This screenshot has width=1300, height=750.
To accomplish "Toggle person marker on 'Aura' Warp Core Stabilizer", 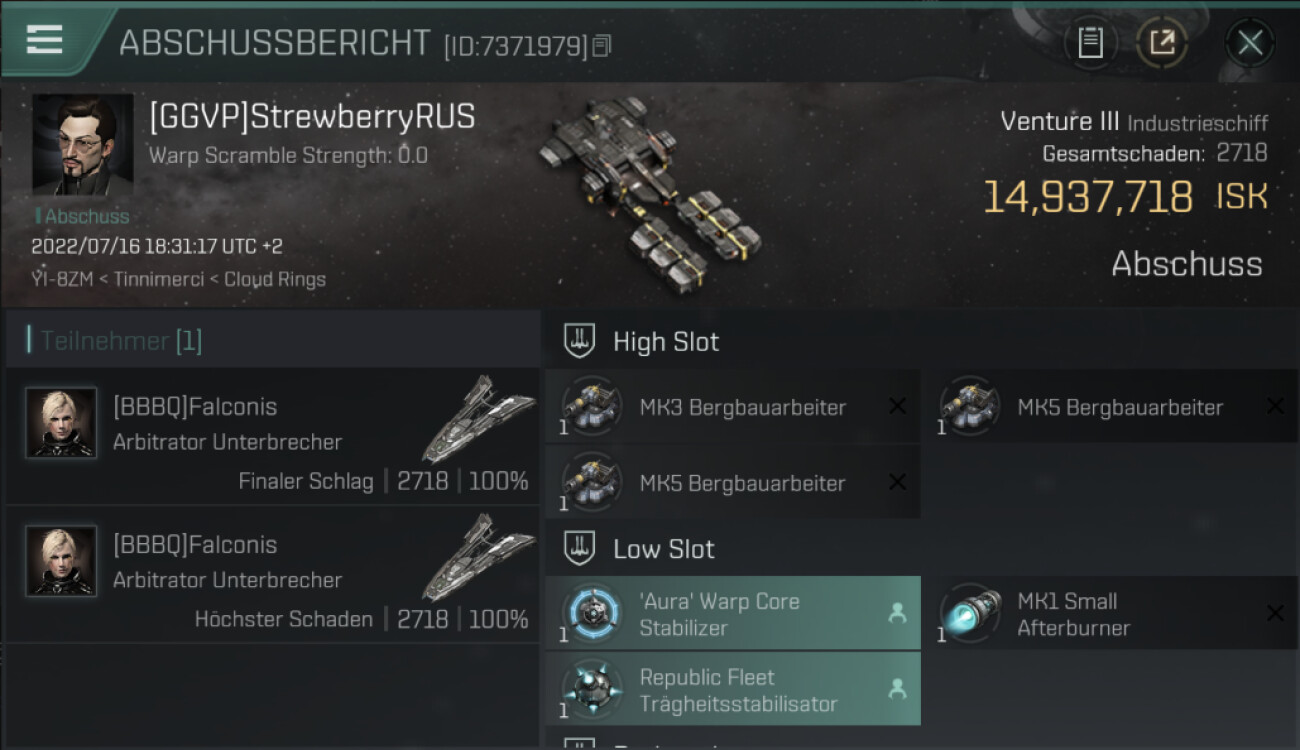I will click(898, 613).
